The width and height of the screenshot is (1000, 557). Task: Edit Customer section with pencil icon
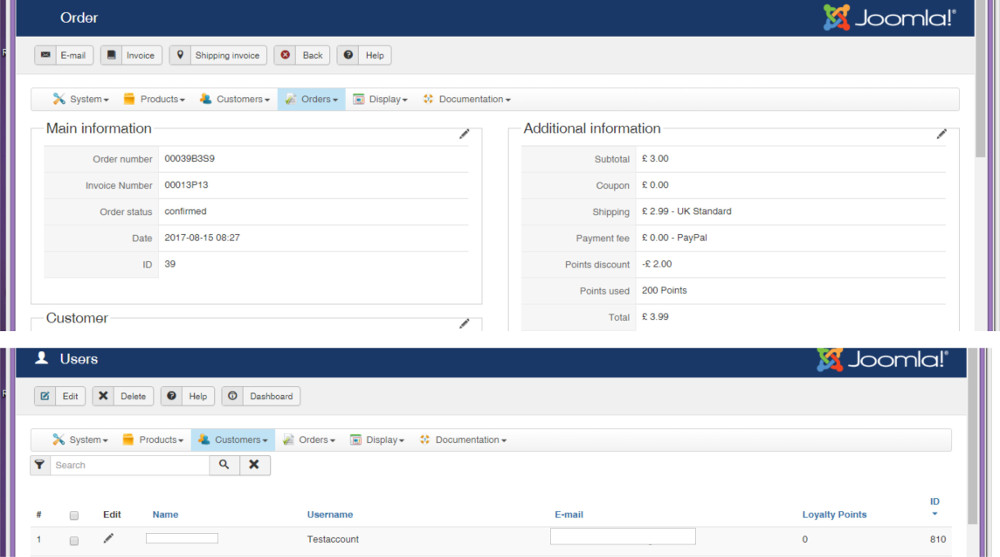point(464,323)
